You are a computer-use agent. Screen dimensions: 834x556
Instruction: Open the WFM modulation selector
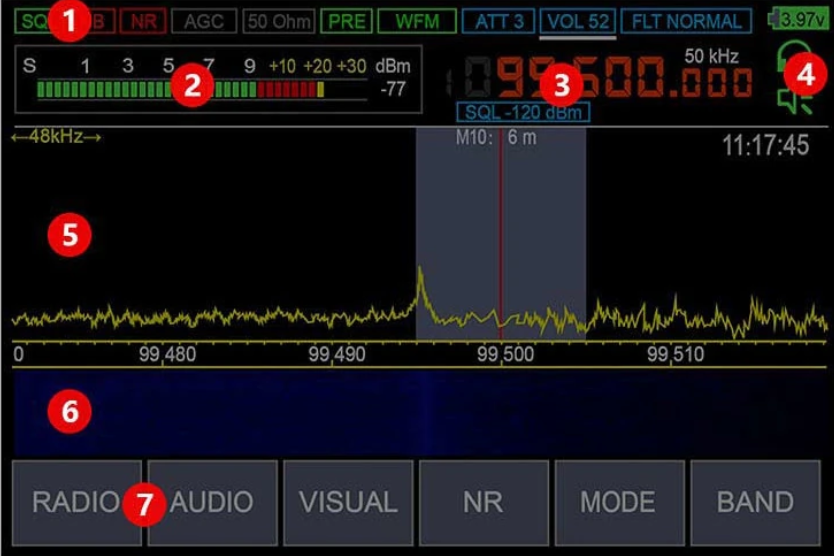point(417,21)
